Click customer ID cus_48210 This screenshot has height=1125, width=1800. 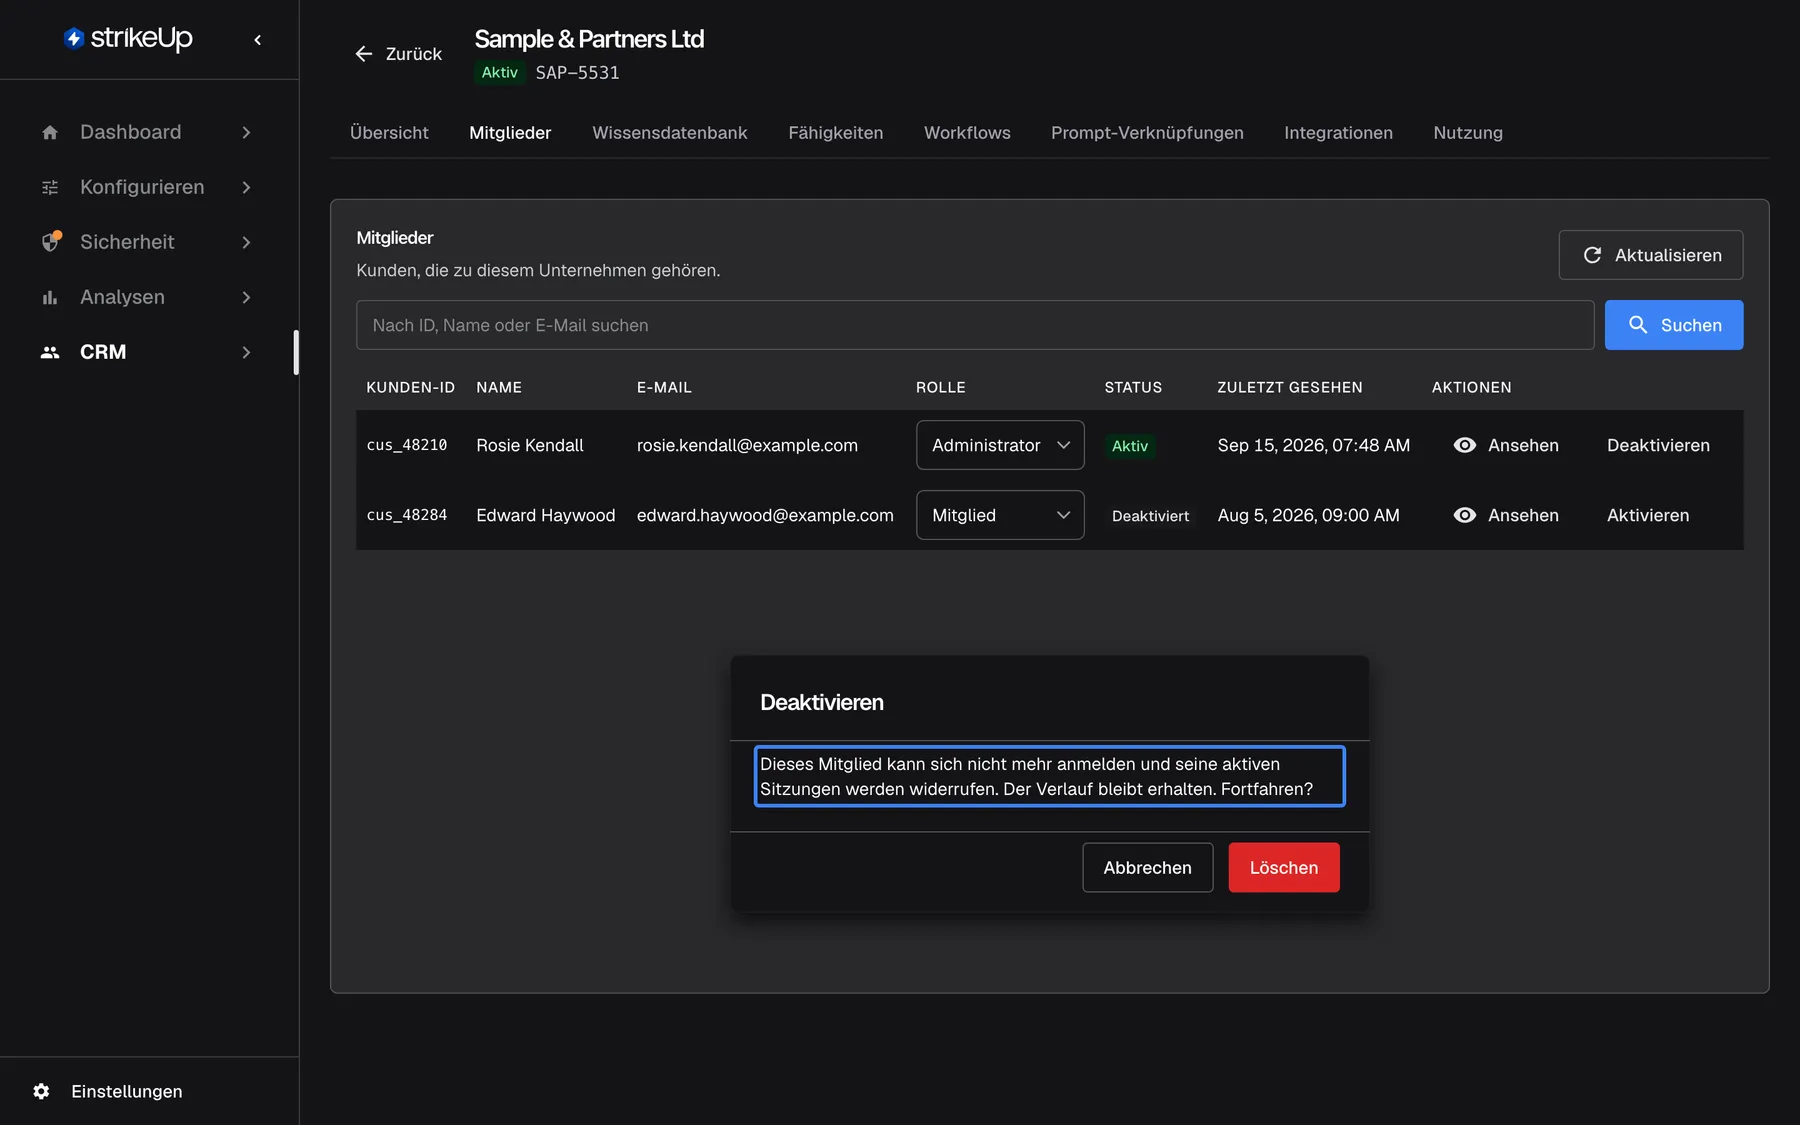(x=407, y=445)
